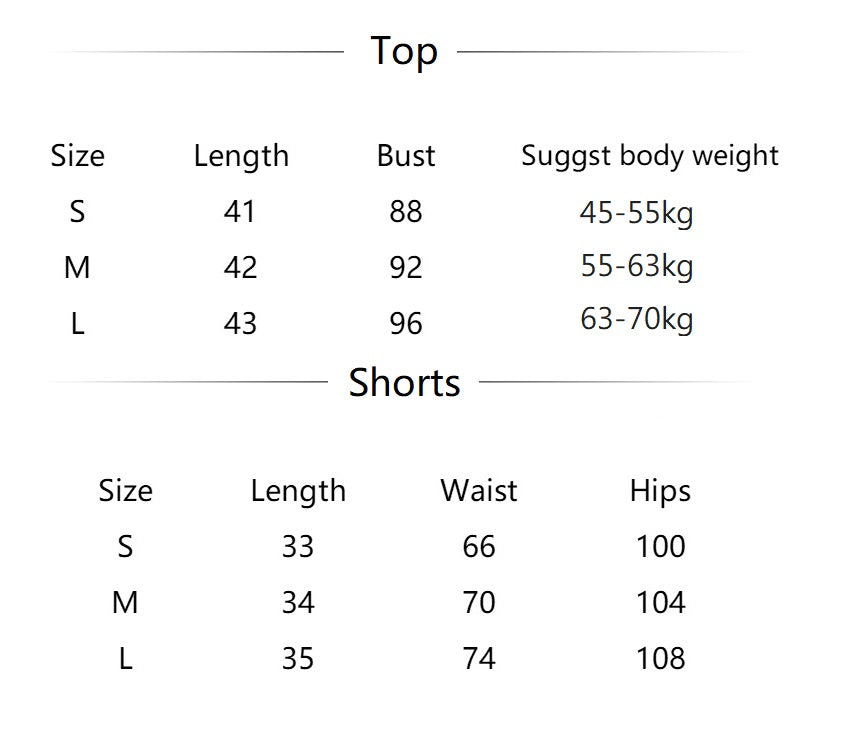Click hips measurement 108
Image resolution: width=850 pixels, height=739 pixels.
click(x=660, y=659)
